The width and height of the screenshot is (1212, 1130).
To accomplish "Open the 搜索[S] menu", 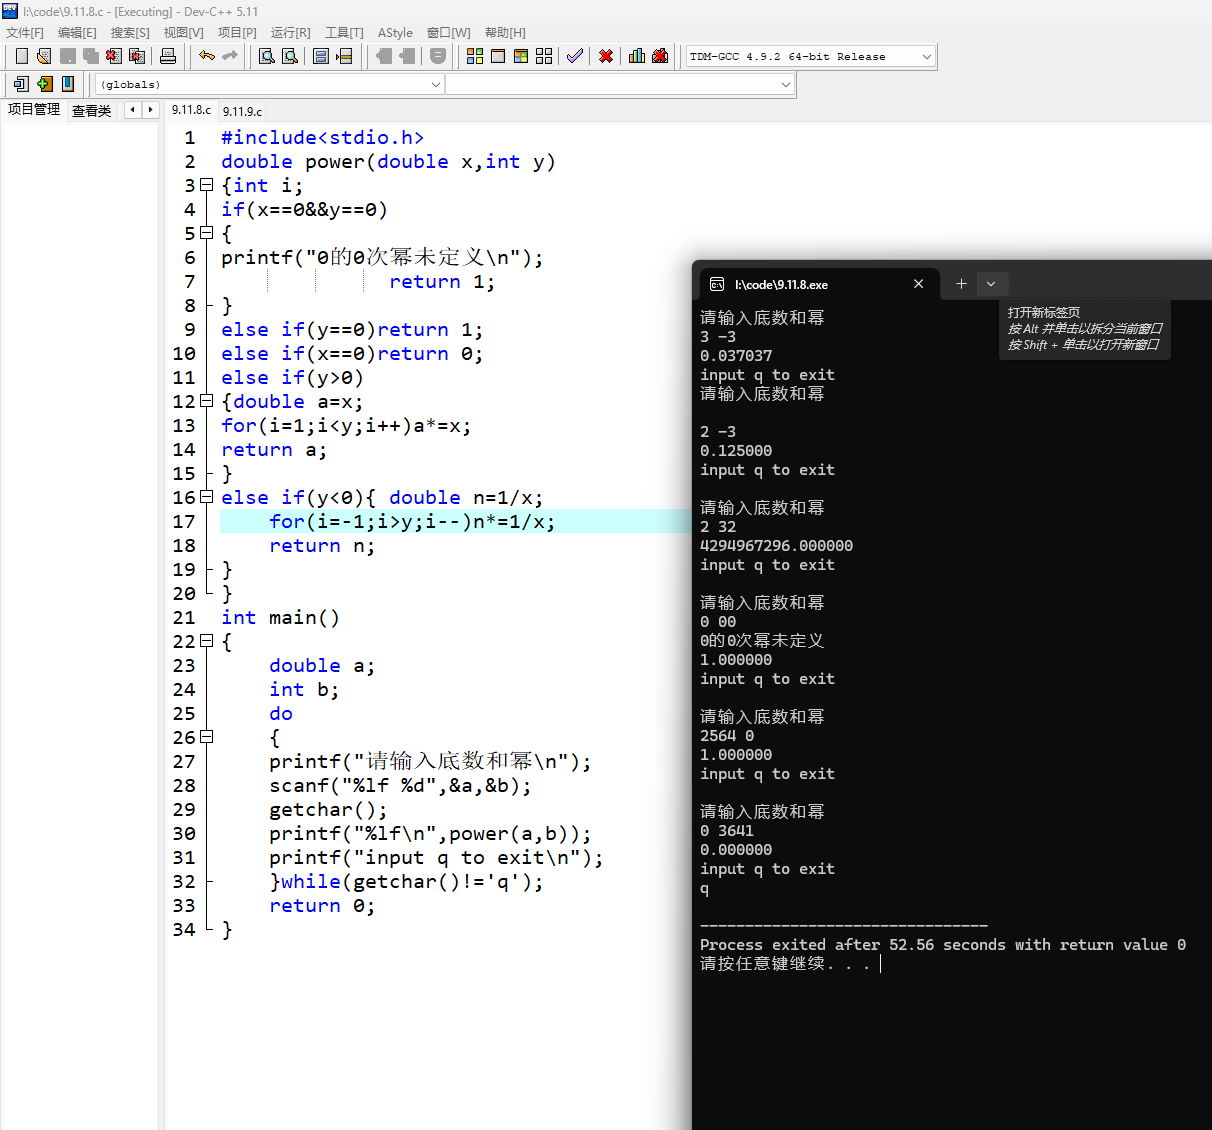I will pos(130,33).
